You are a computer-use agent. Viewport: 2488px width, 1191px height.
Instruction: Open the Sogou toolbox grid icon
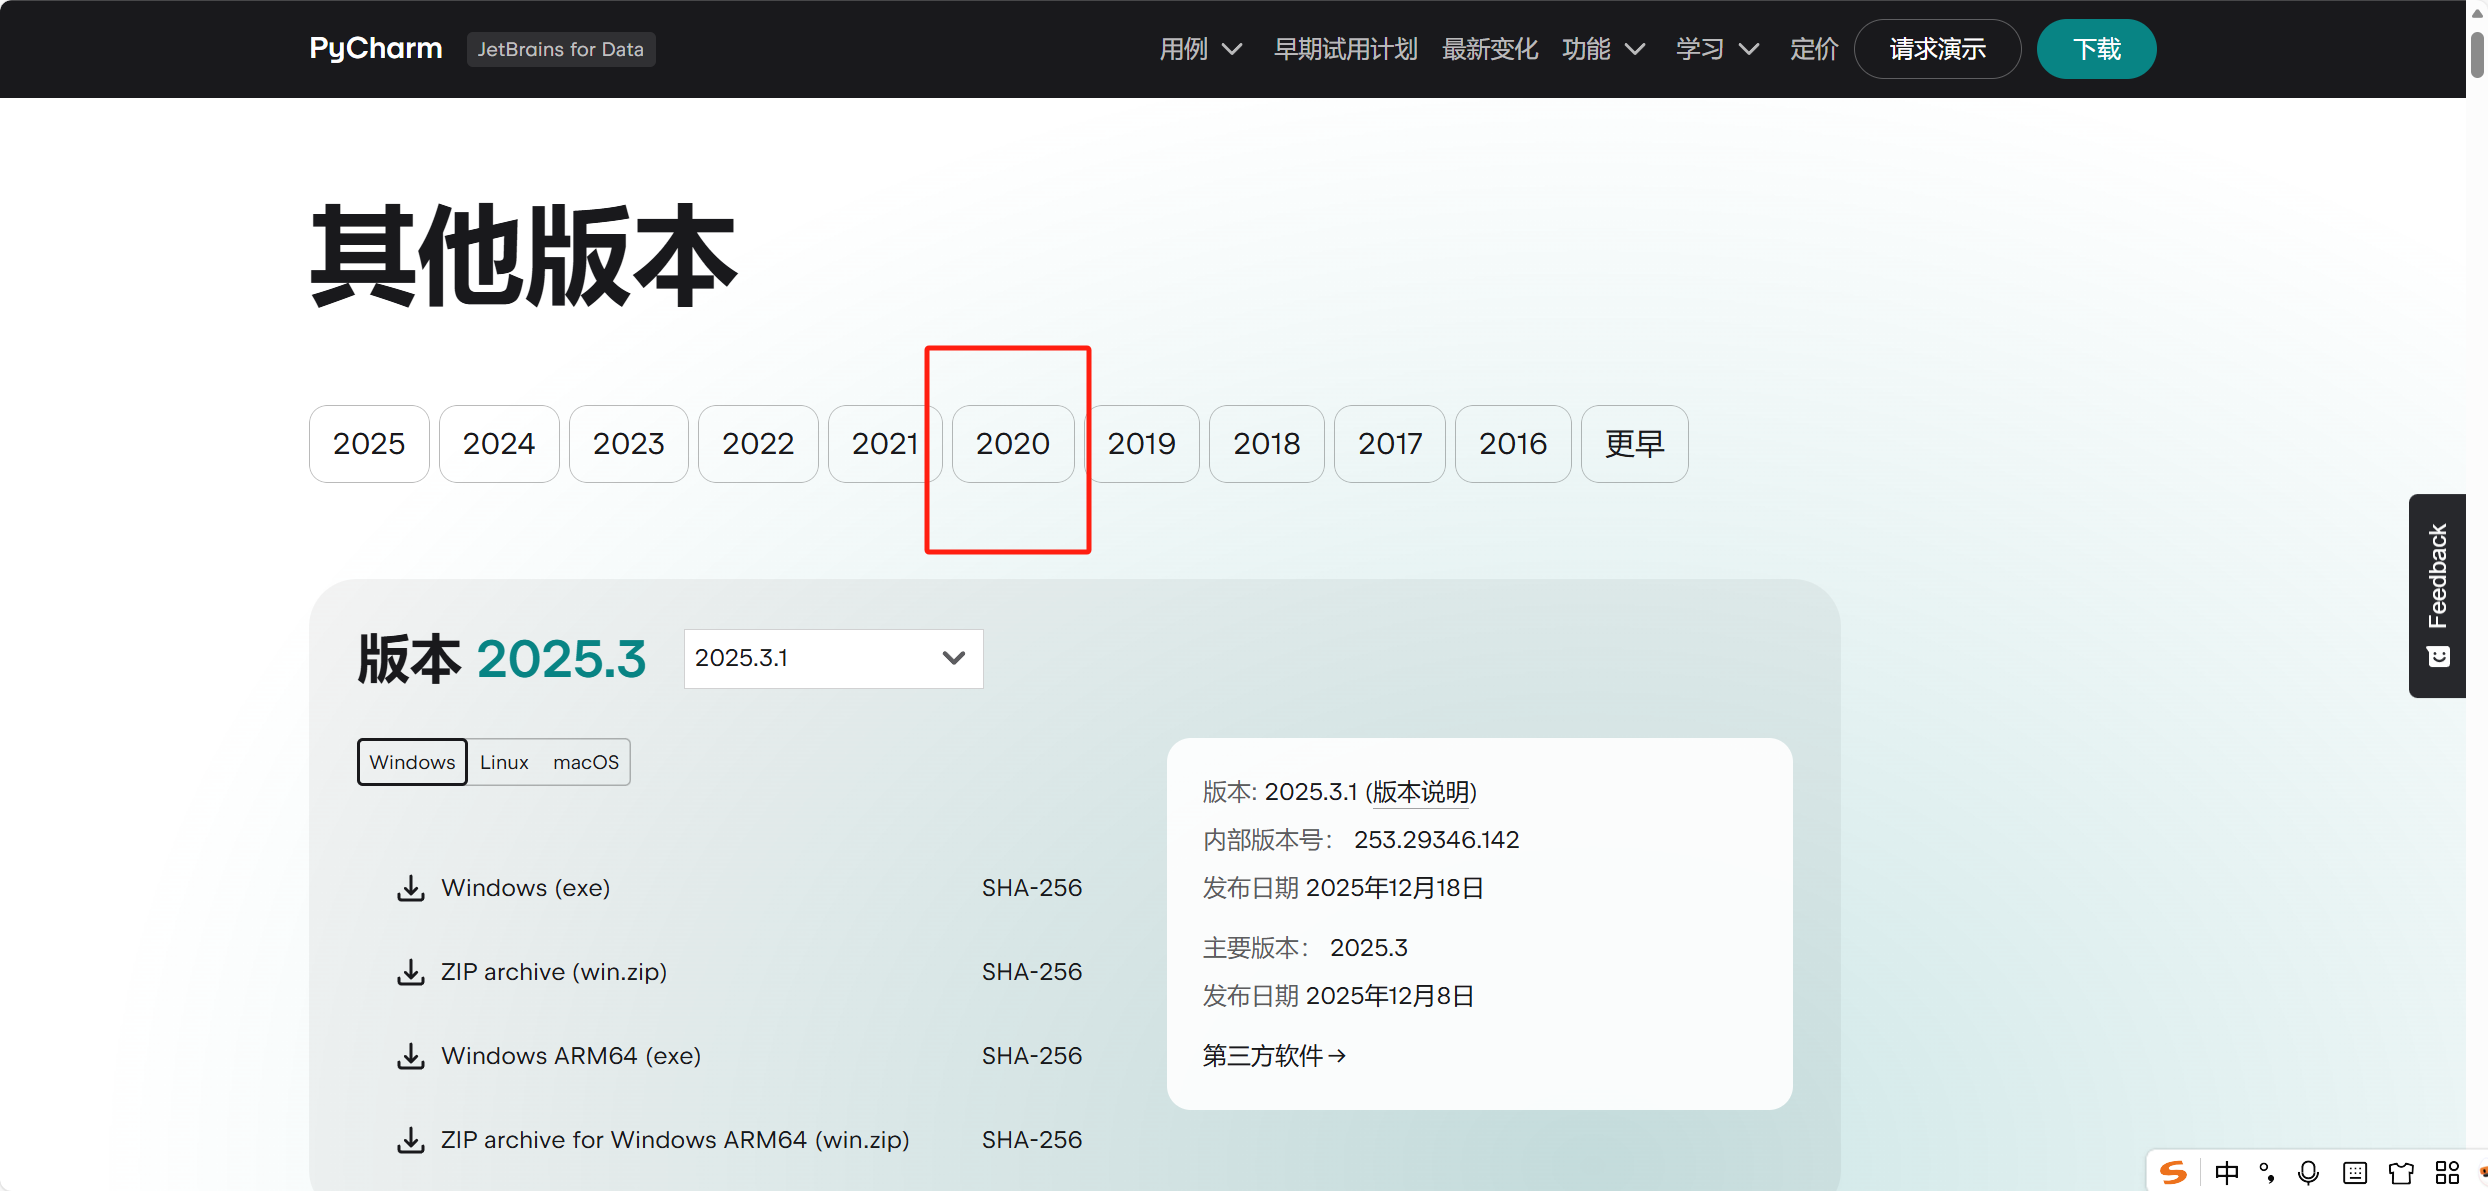pos(2448,1172)
